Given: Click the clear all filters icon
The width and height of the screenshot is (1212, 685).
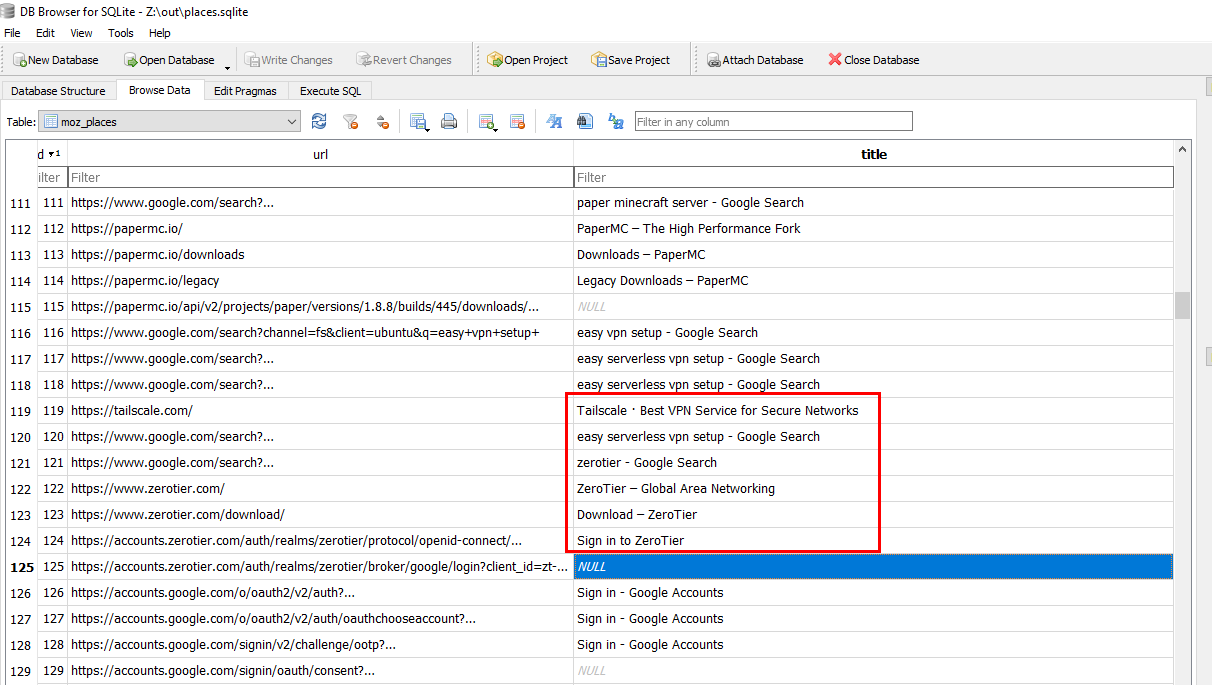Looking at the screenshot, I should click(350, 122).
